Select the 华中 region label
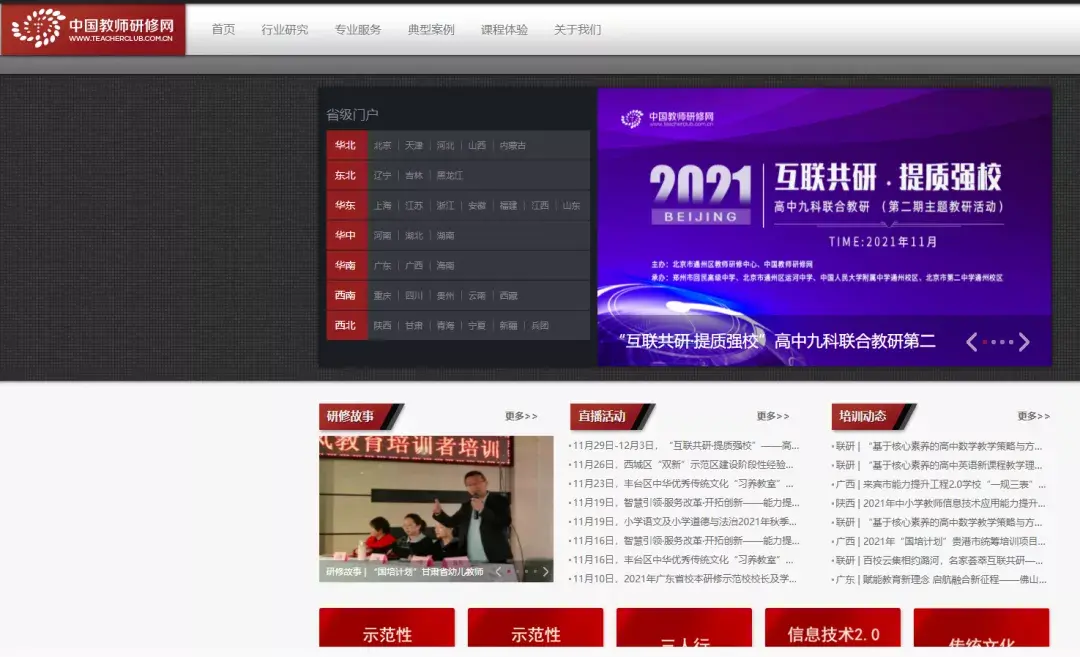Screen dimensions: 1080x657 coord(346,236)
